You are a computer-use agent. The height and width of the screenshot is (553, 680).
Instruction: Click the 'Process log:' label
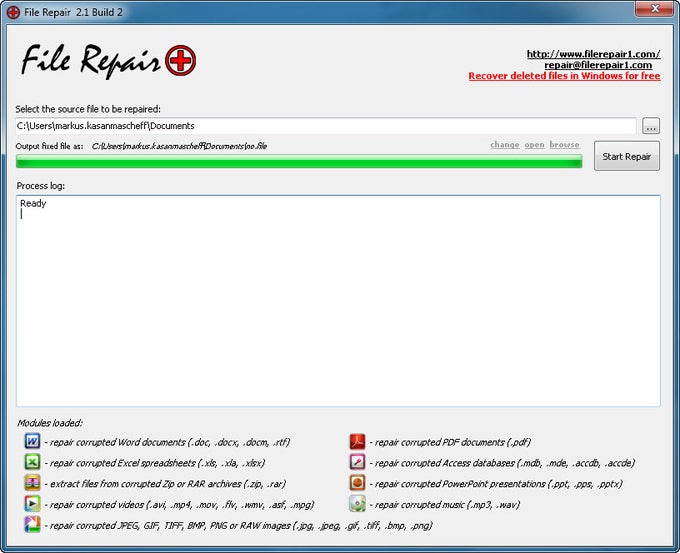point(41,186)
